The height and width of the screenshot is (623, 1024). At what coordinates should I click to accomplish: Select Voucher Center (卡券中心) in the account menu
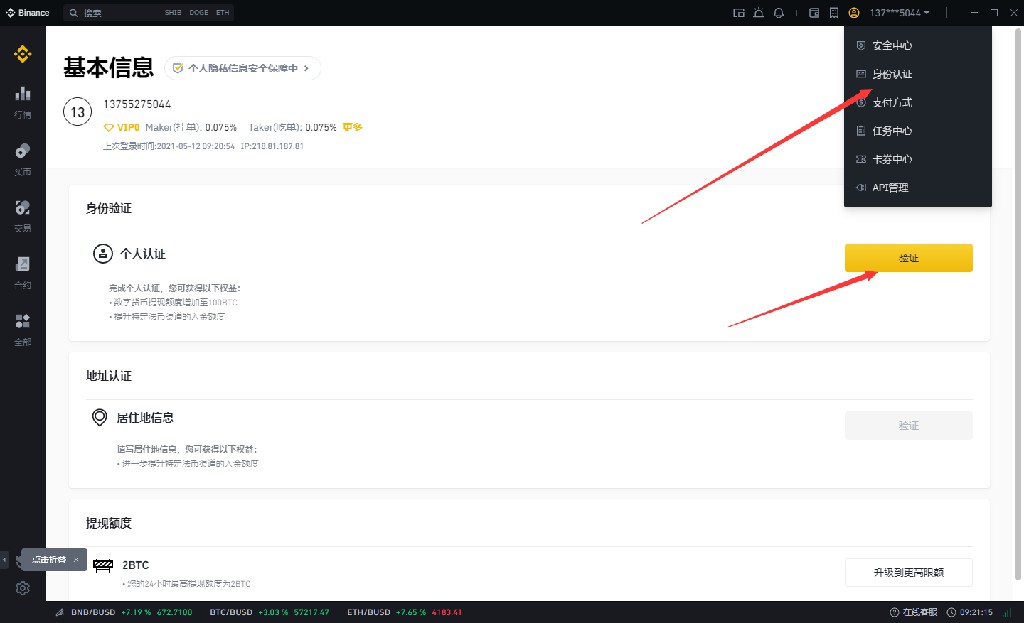(918, 159)
